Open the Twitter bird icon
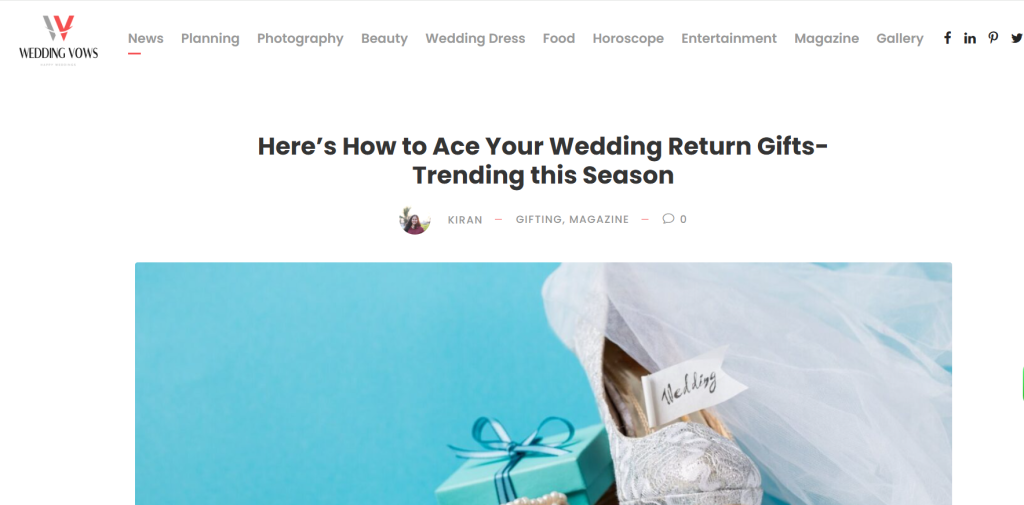The height and width of the screenshot is (505, 1024). 1017,38
